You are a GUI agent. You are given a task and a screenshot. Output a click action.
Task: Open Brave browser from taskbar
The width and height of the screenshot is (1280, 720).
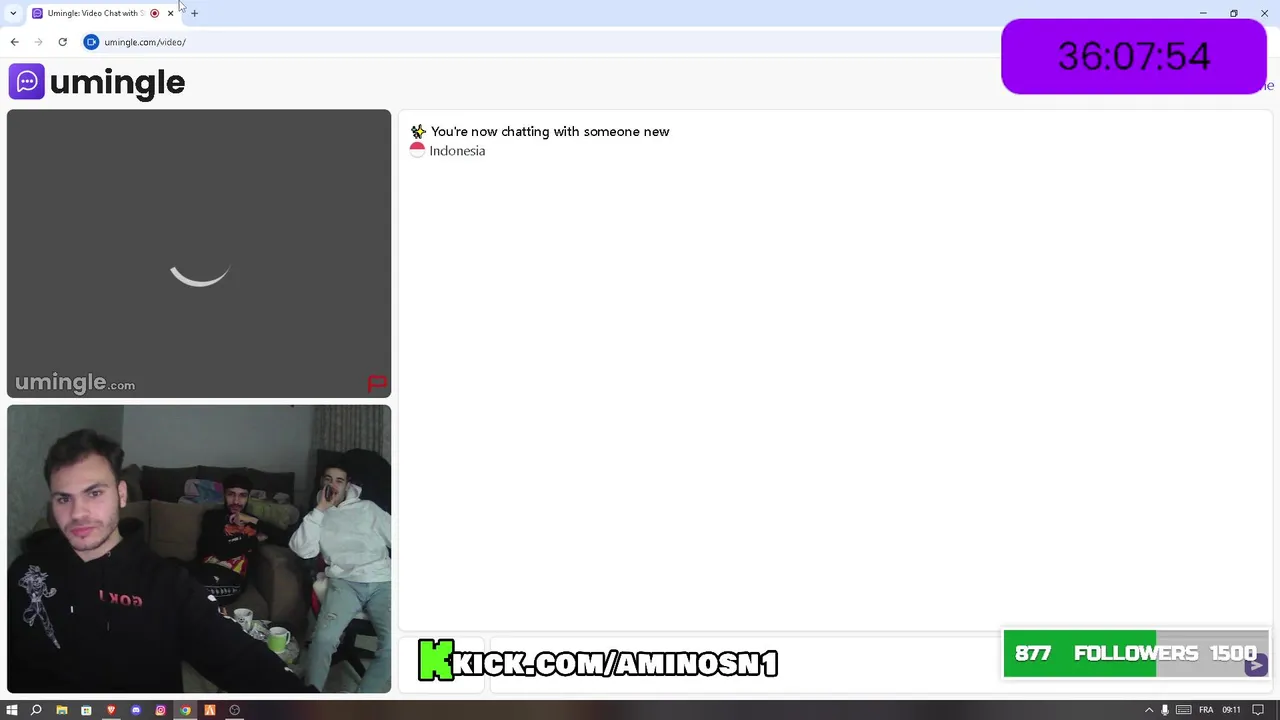pos(111,710)
